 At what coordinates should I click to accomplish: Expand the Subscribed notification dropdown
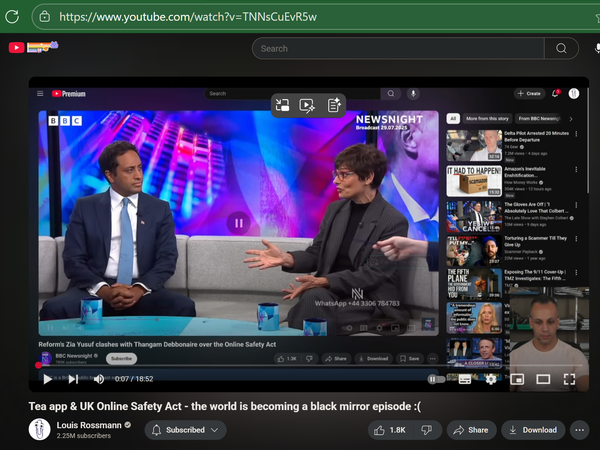point(185,430)
